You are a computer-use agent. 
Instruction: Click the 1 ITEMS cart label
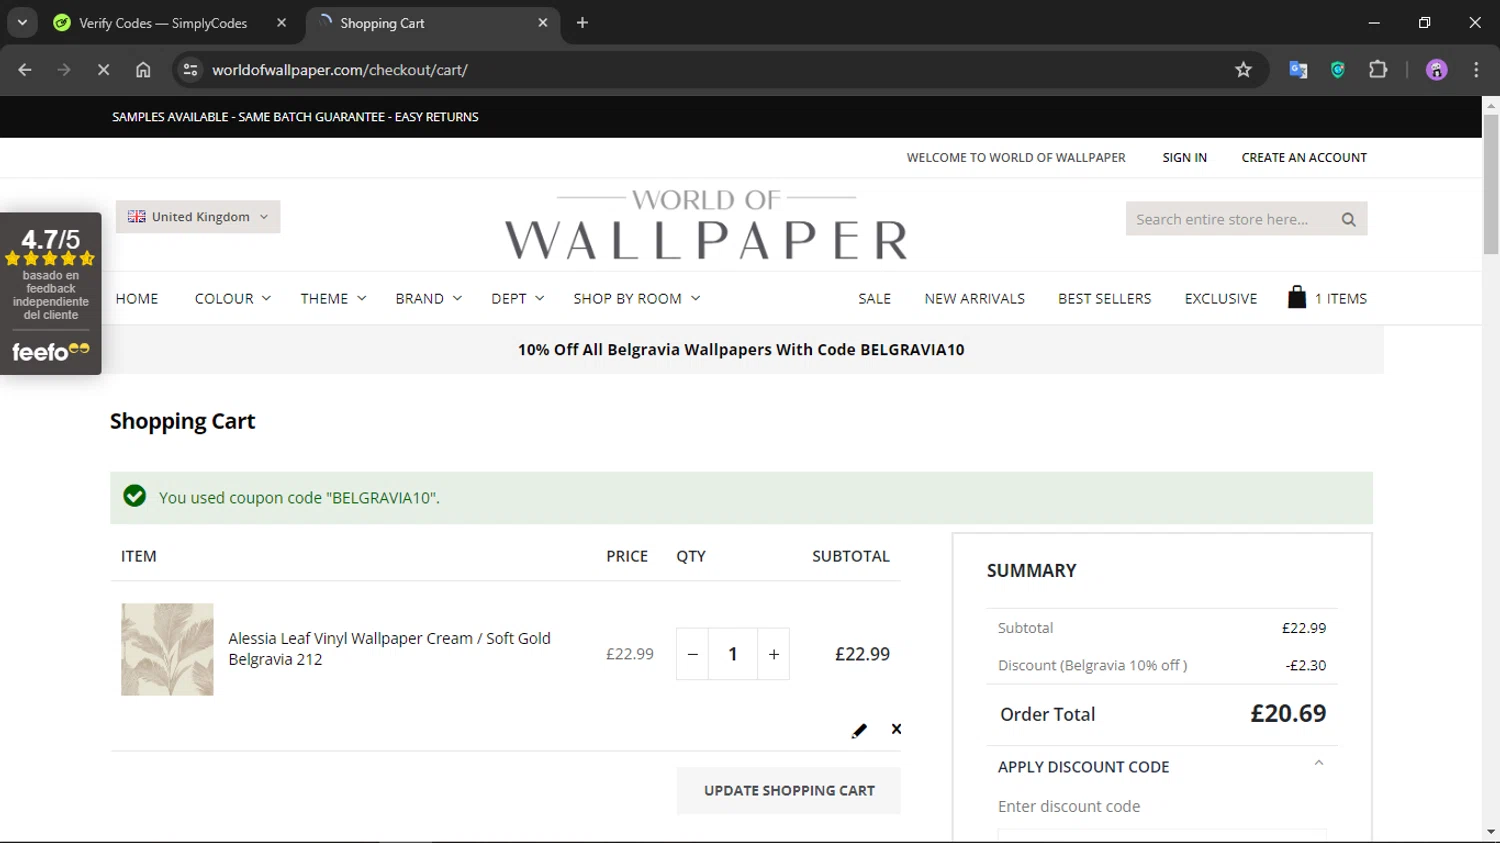tap(1340, 299)
